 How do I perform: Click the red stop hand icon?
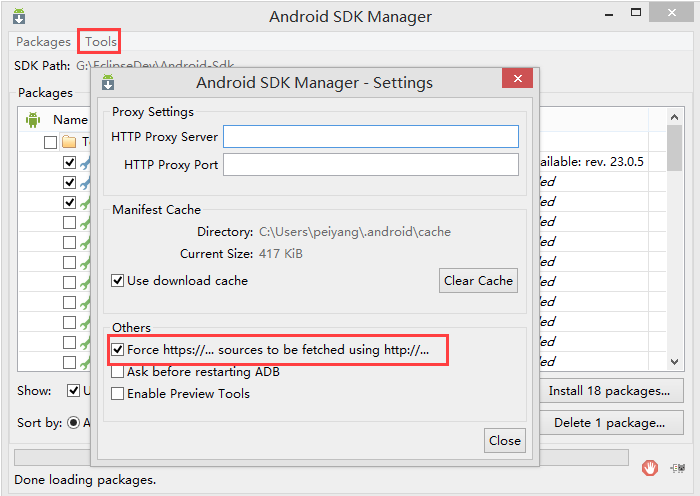pyautogui.click(x=650, y=468)
